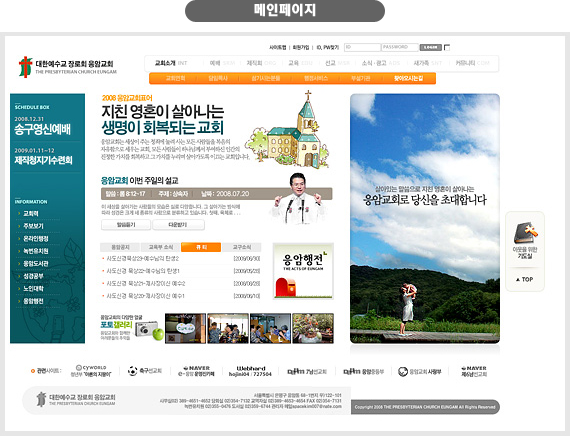Viewport: 570px width, 436px height.
Task: Open the 소식·광고 ADS menu
Action: [x=381, y=63]
